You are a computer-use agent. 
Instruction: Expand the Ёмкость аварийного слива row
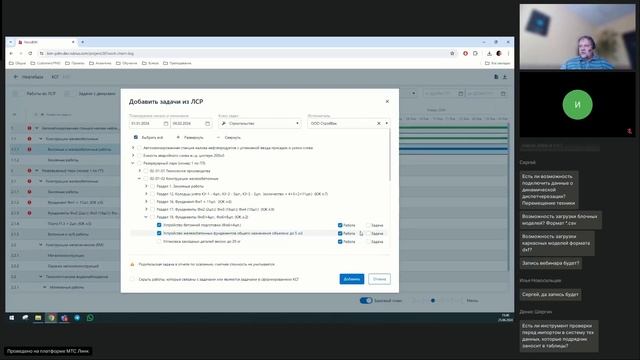133,156
